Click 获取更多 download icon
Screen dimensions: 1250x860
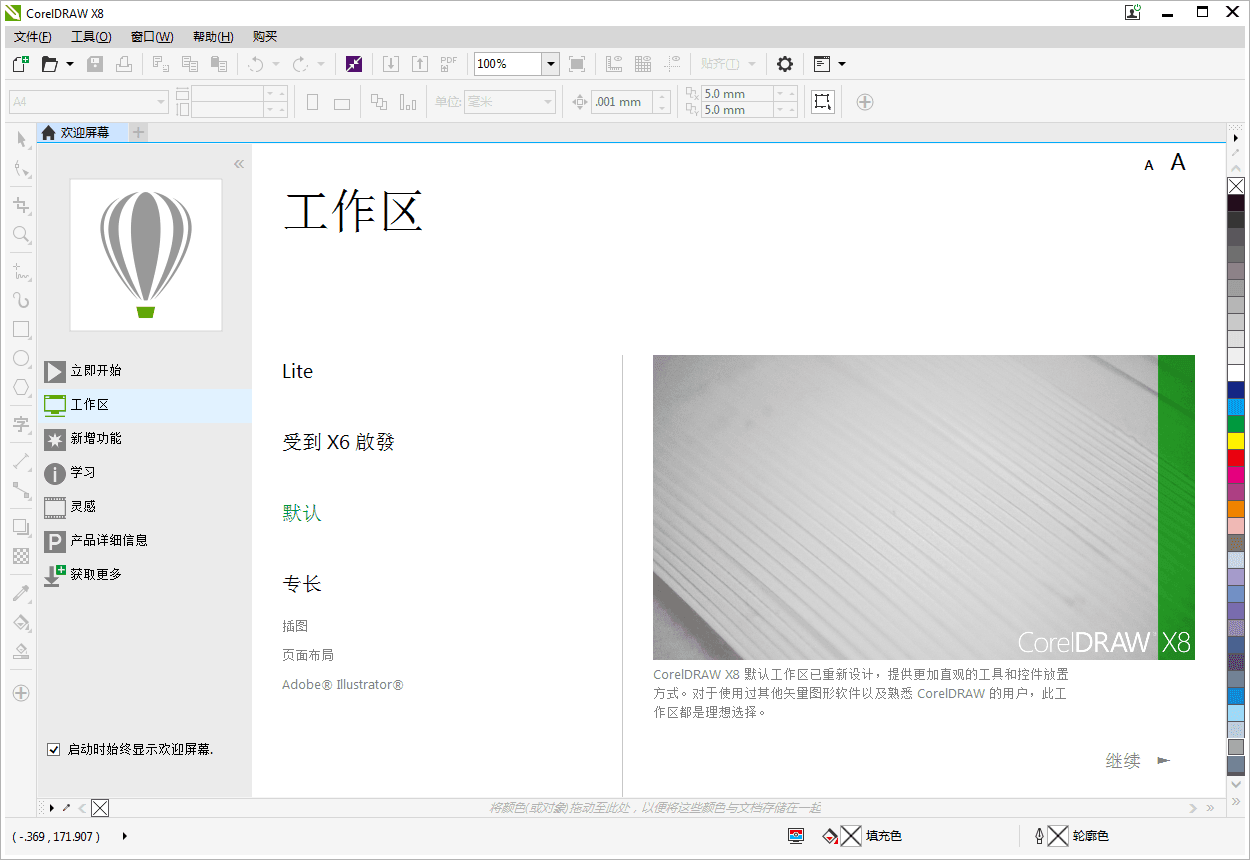[55, 575]
